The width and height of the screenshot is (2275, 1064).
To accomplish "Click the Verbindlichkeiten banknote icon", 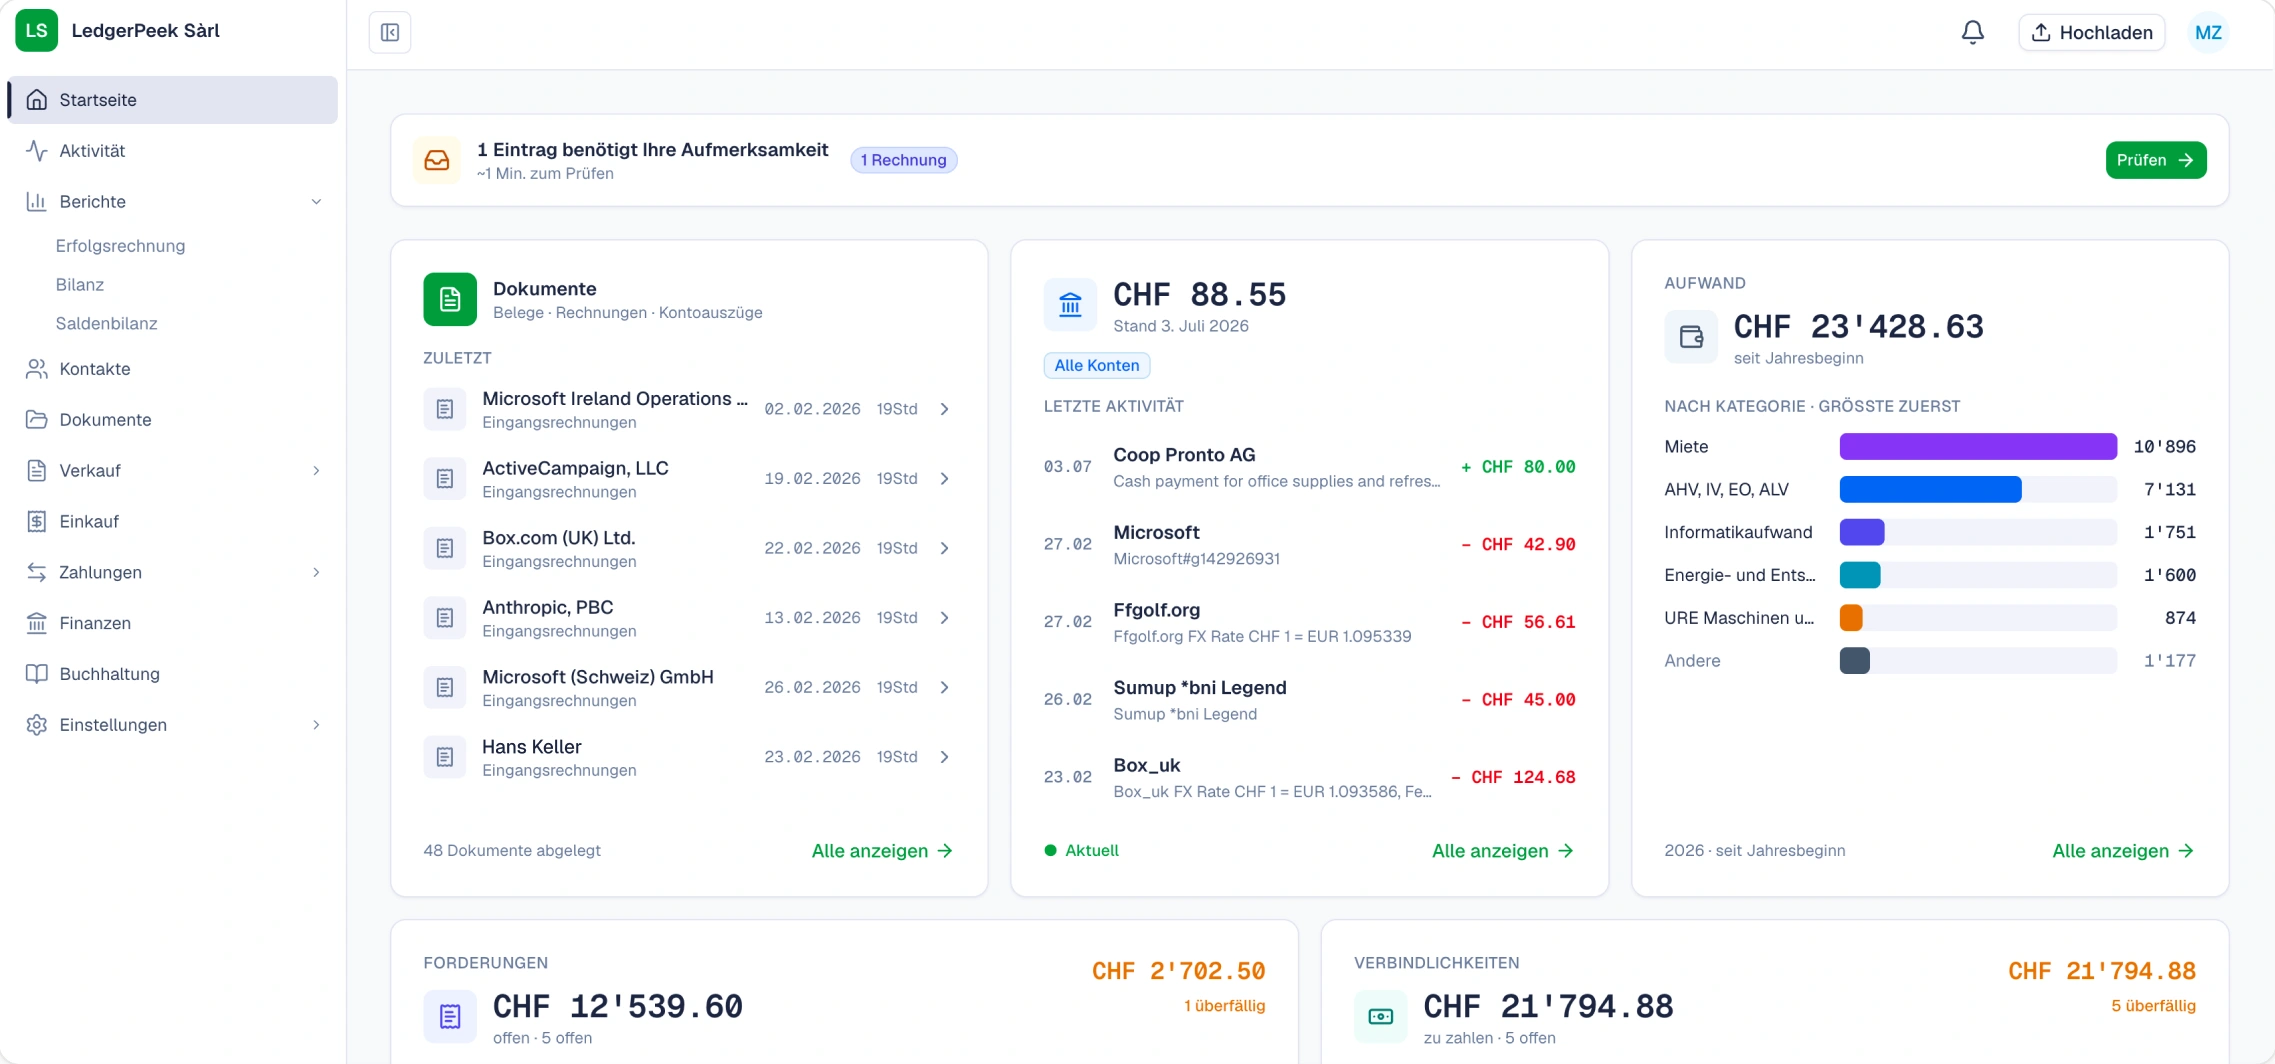I will coord(1381,1017).
